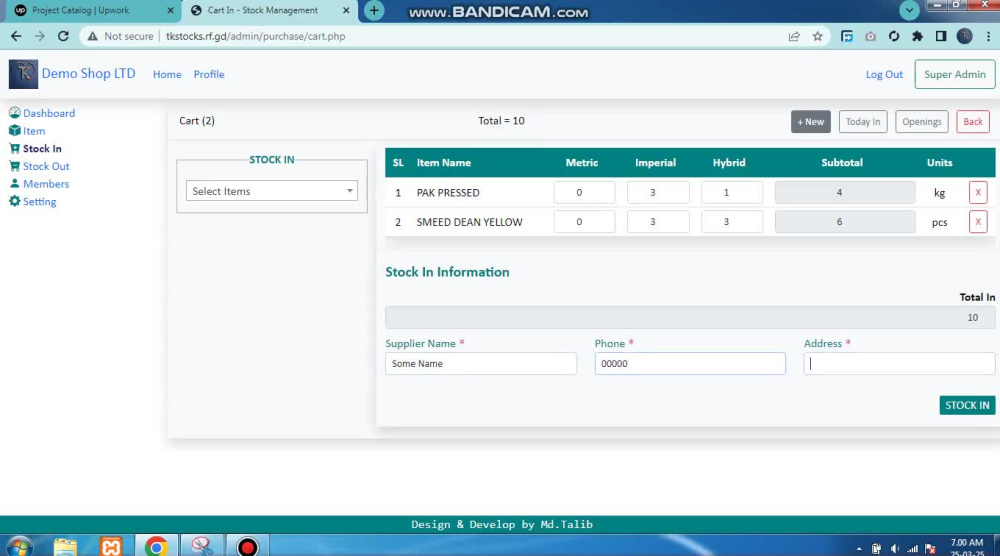Screen dimensions: 1000x556
Task: Show hidden system tray icons
Action: click(x=858, y=549)
